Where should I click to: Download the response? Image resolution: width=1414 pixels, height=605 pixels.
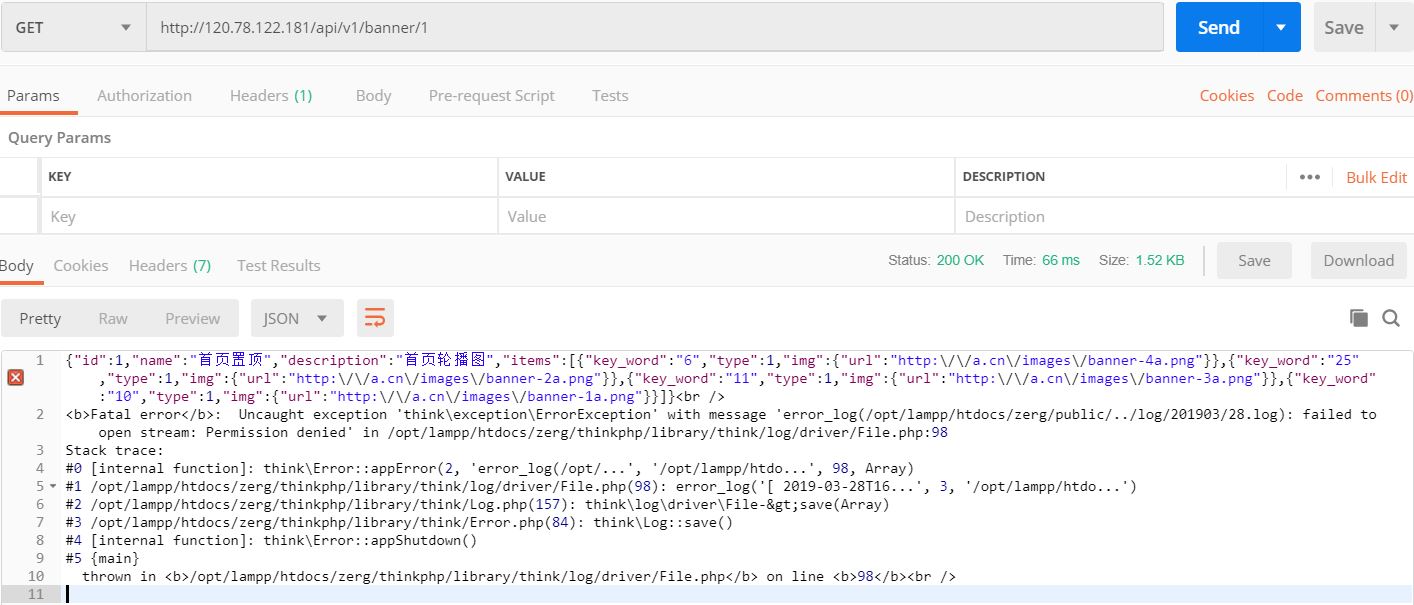point(1358,261)
